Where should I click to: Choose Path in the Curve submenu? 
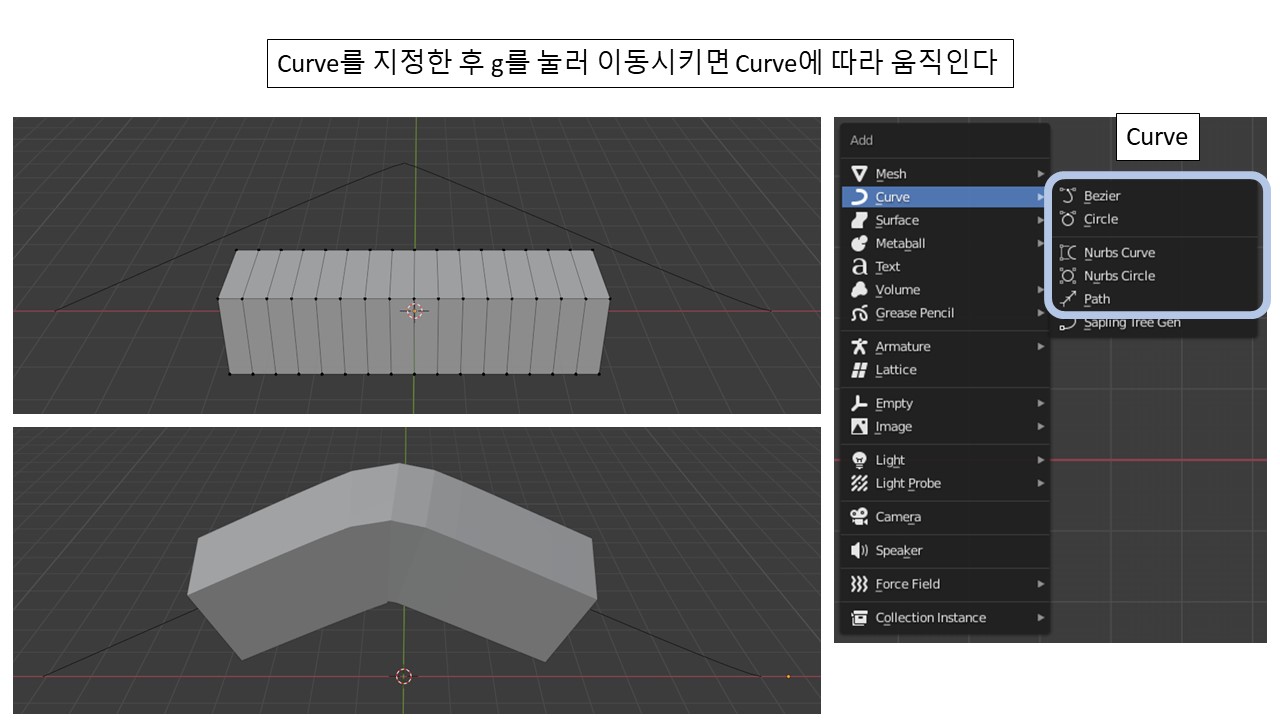click(1097, 299)
